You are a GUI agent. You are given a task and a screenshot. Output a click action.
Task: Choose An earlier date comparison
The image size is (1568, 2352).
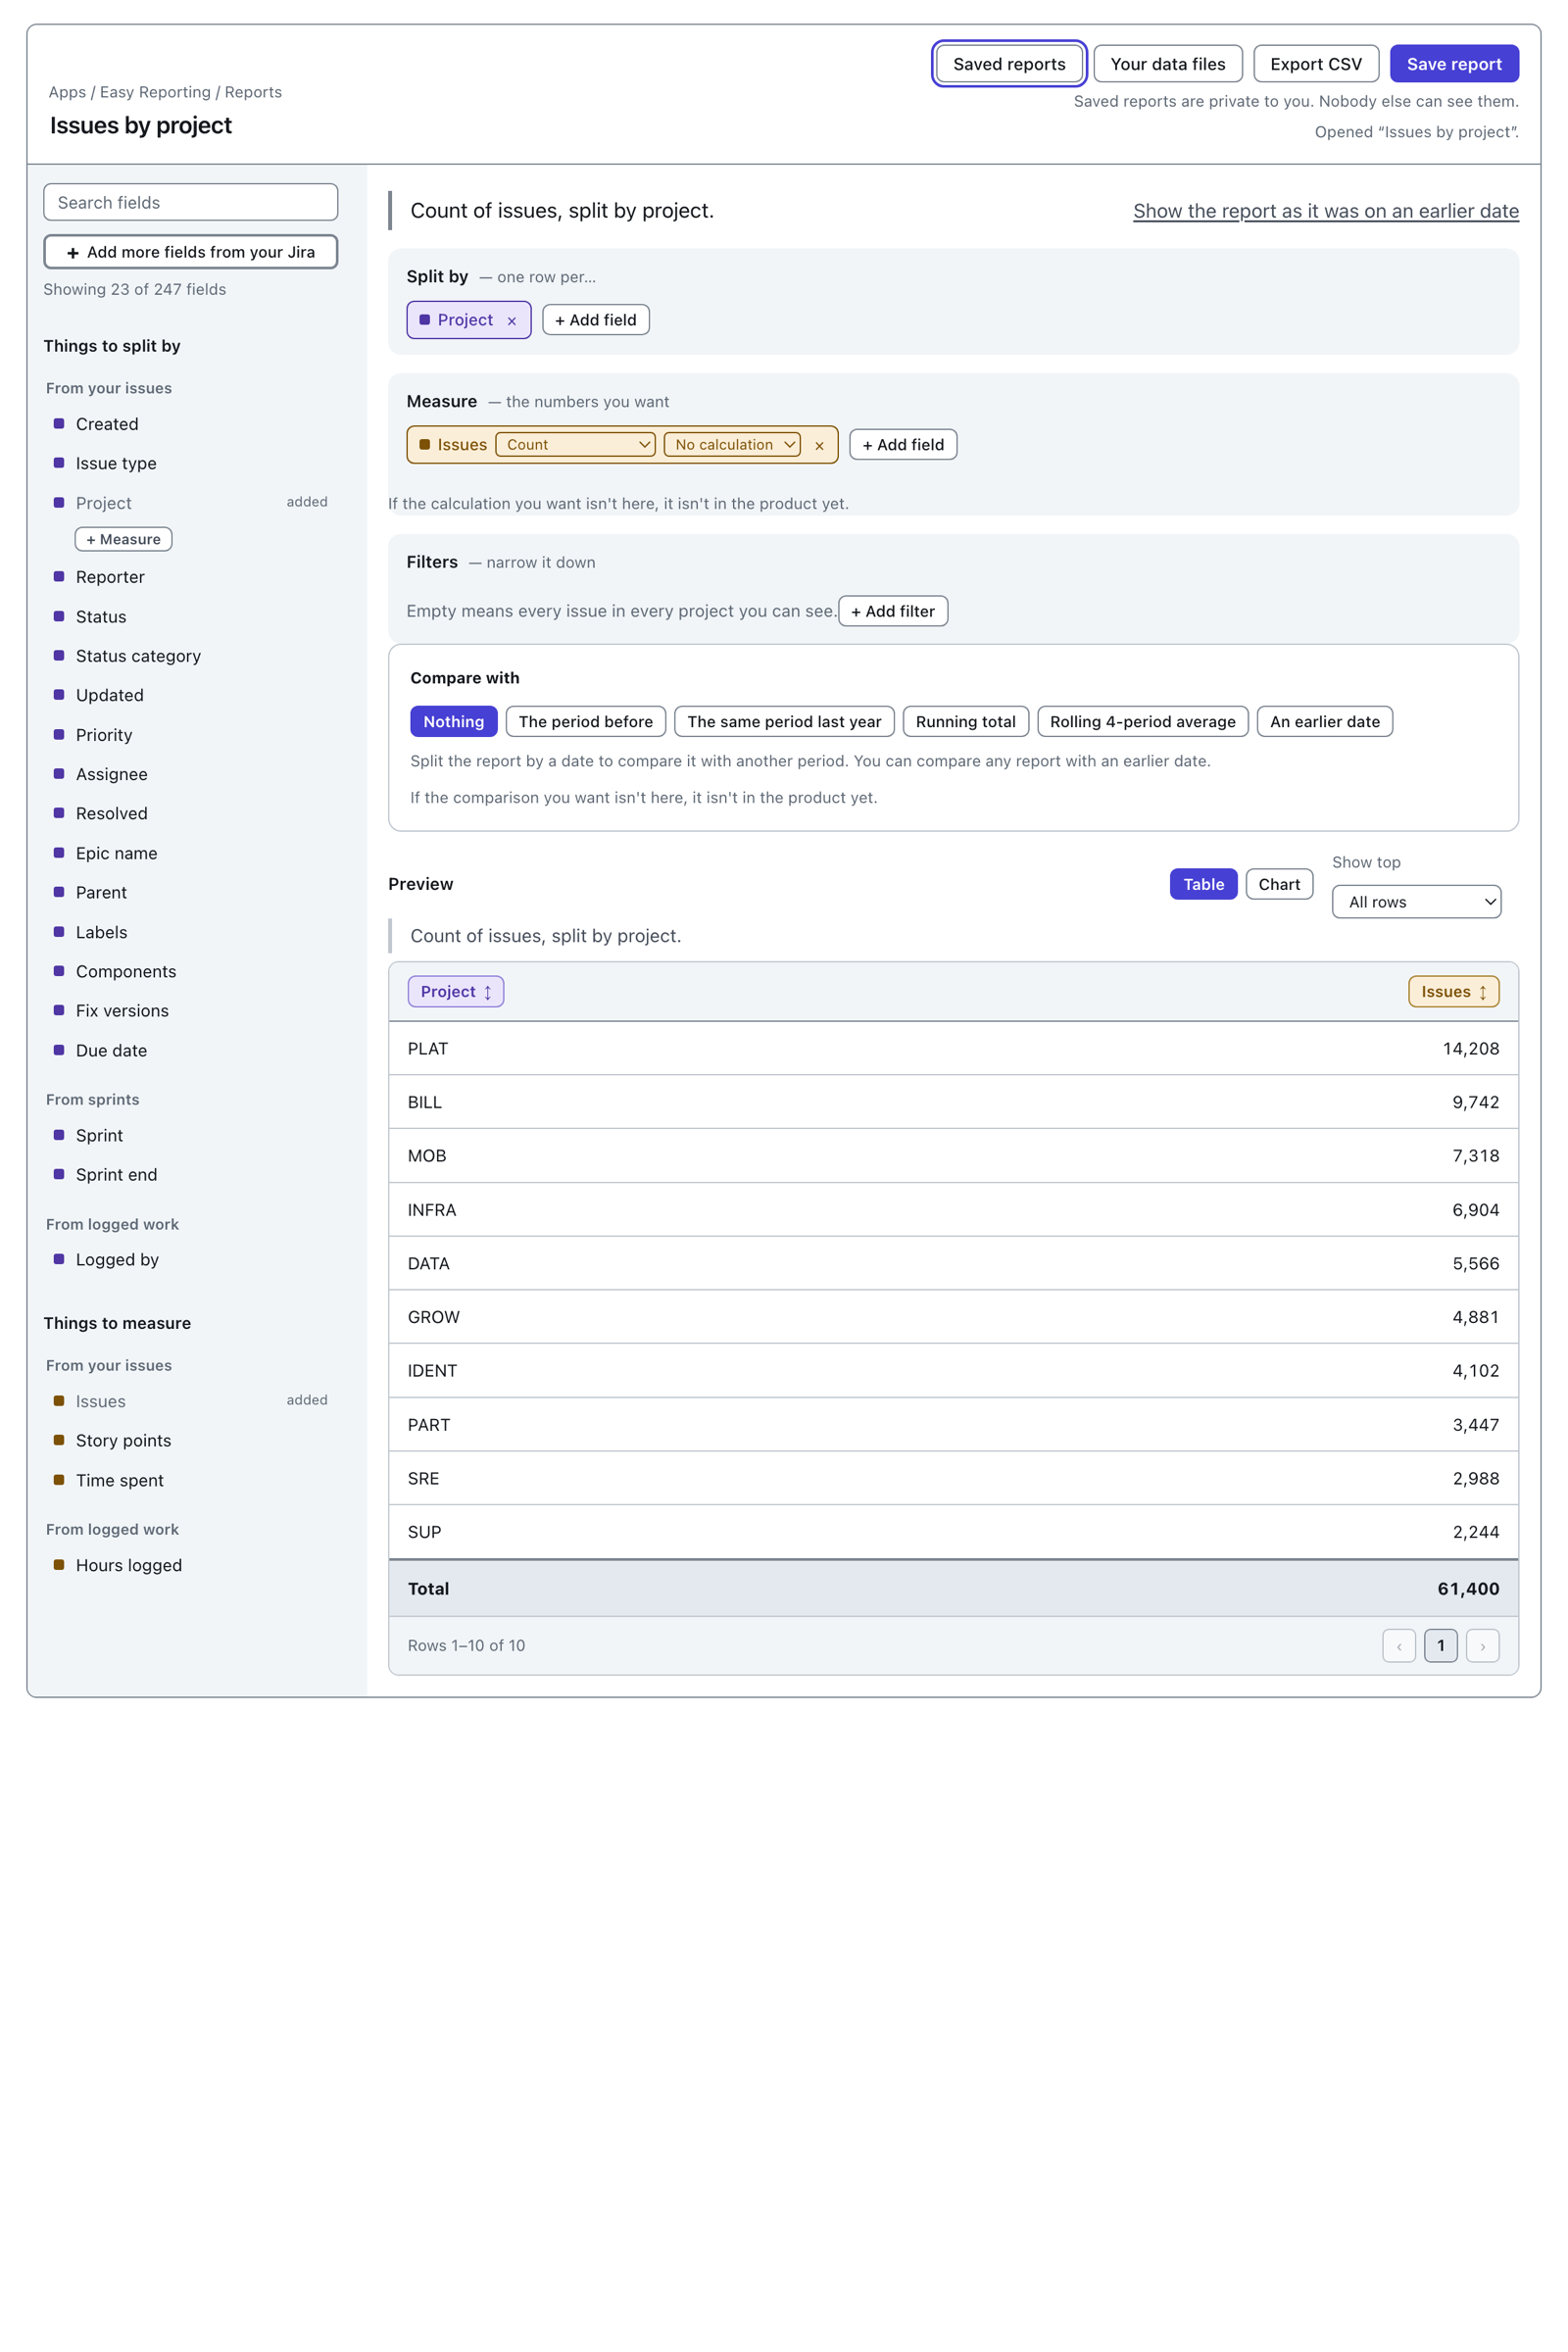point(1324,722)
